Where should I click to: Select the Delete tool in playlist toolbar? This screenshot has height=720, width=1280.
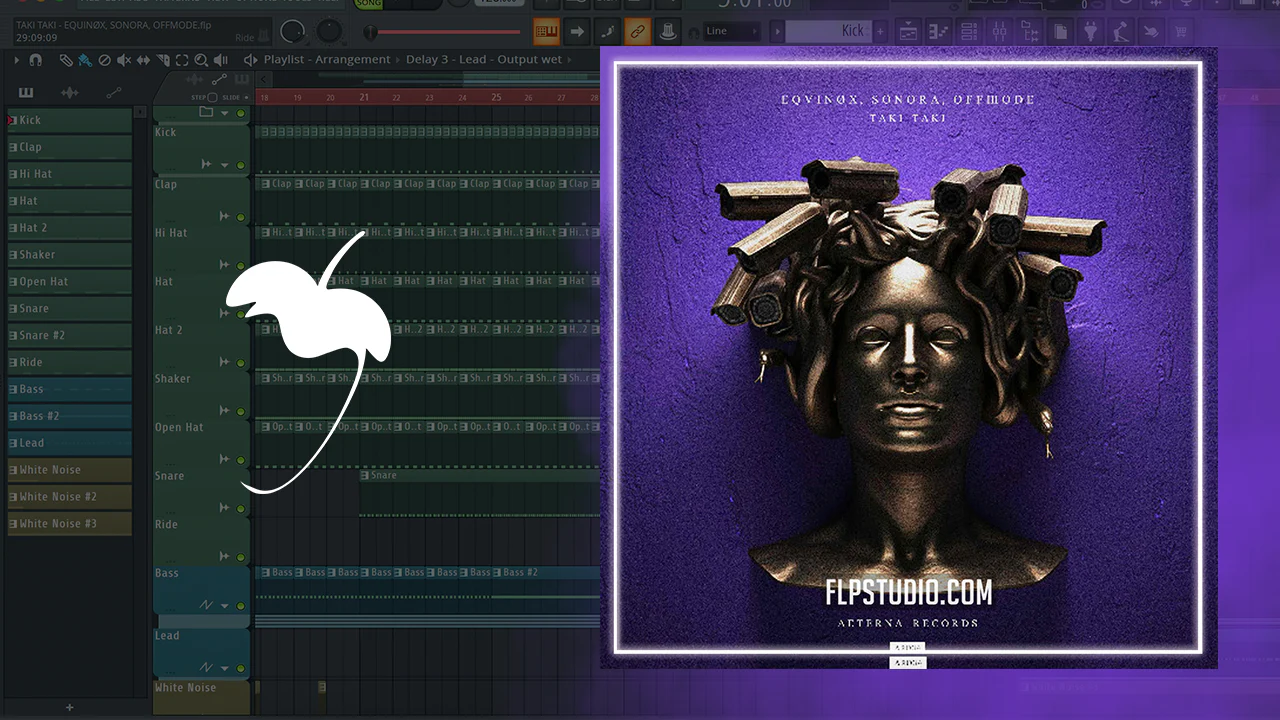[x=104, y=60]
